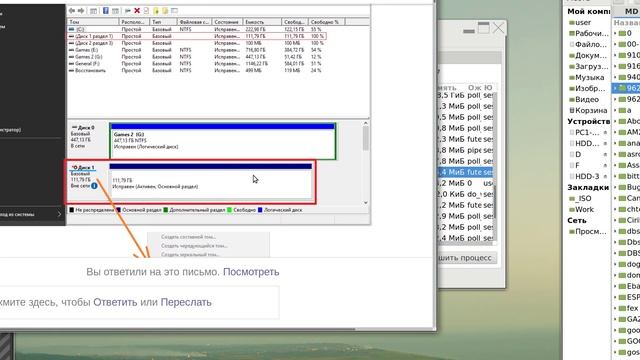
Task: Click the Посмотреть link in the email
Action: click(x=251, y=272)
